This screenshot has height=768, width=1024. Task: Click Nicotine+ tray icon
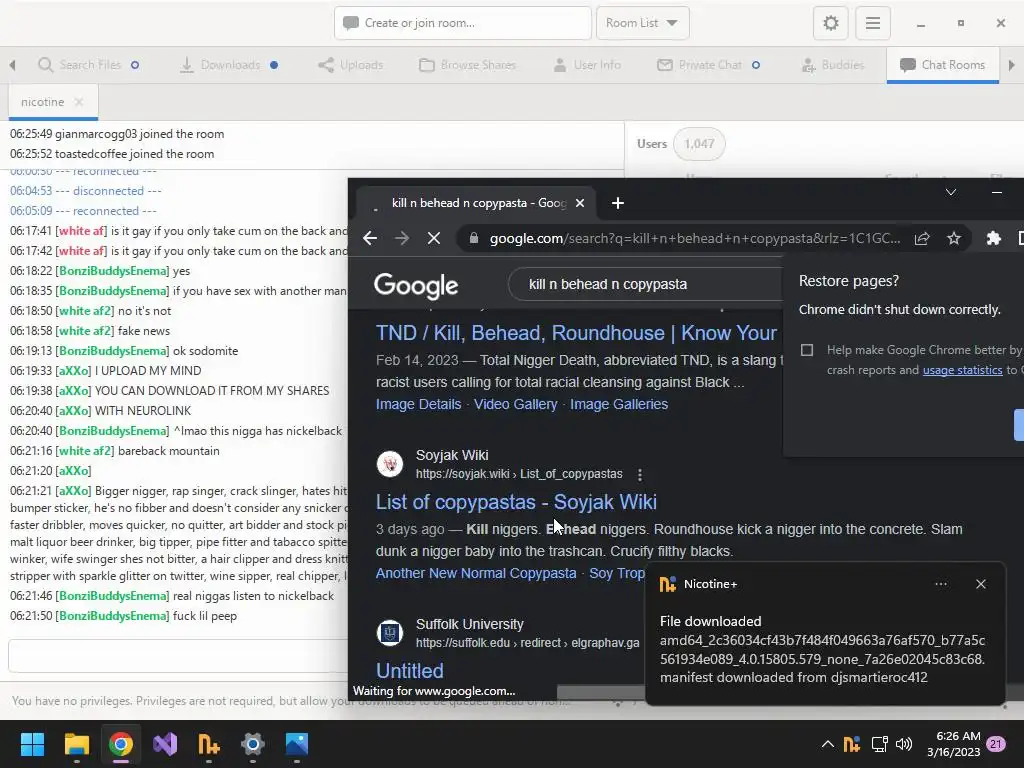click(x=852, y=744)
